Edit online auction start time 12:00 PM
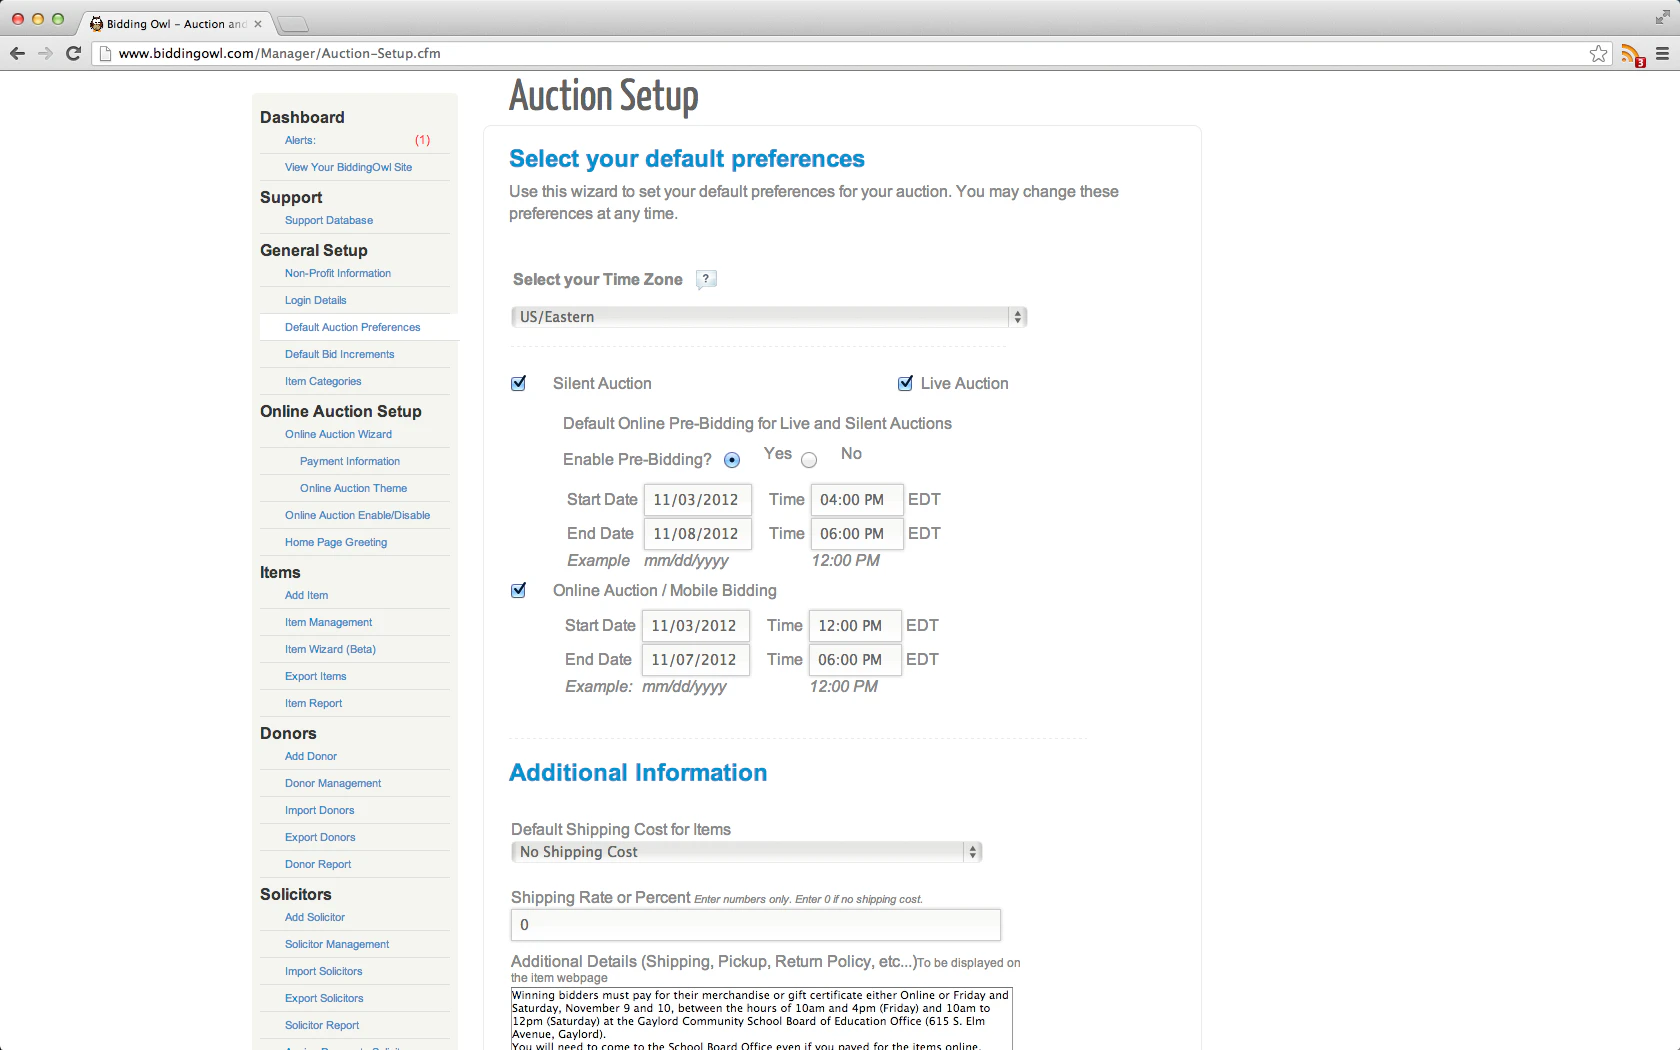The height and width of the screenshot is (1050, 1680). 855,626
